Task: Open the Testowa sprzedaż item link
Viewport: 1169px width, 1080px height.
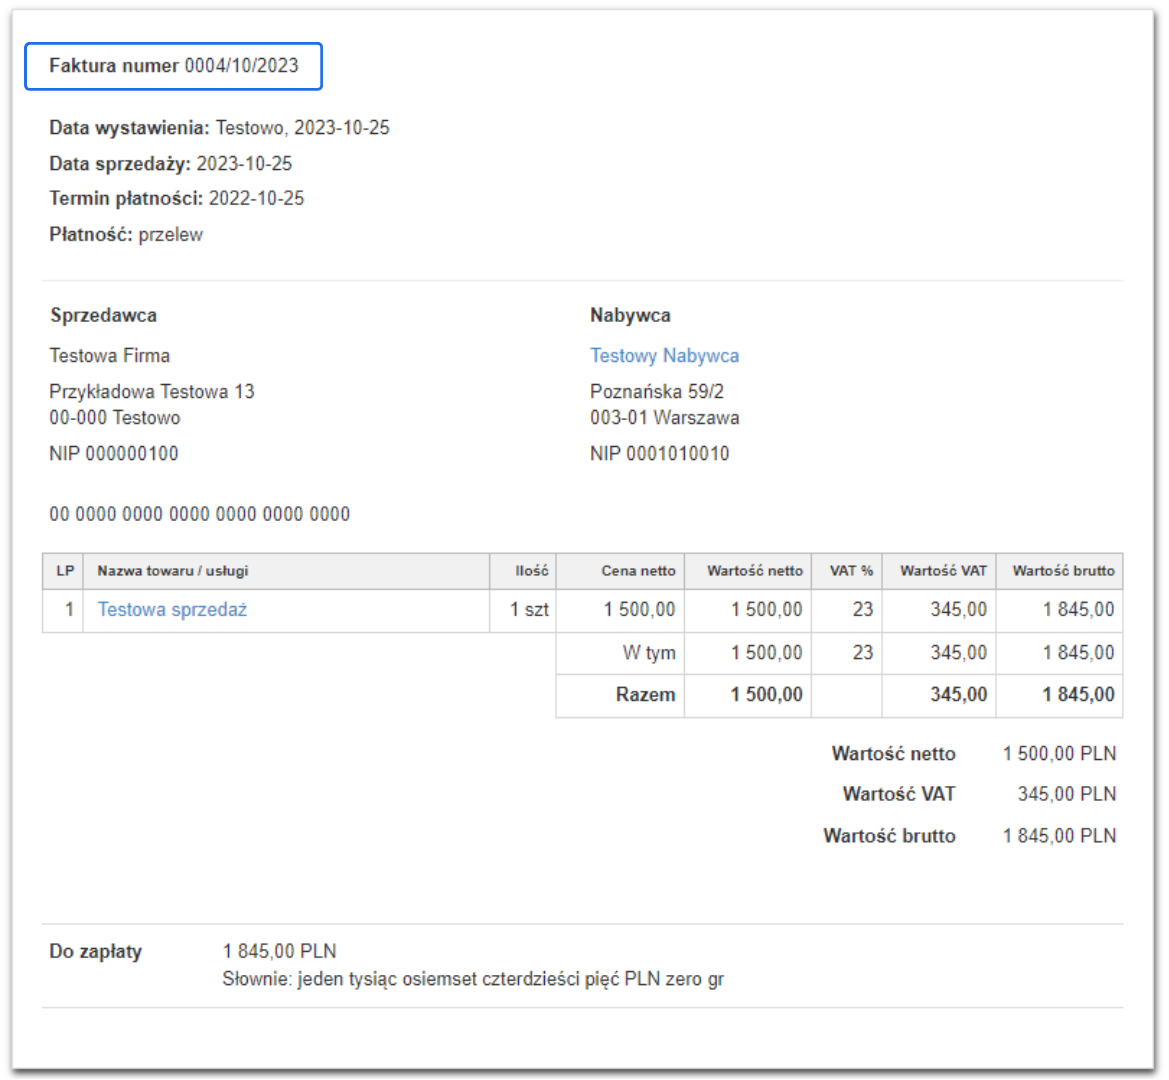Action: point(172,610)
